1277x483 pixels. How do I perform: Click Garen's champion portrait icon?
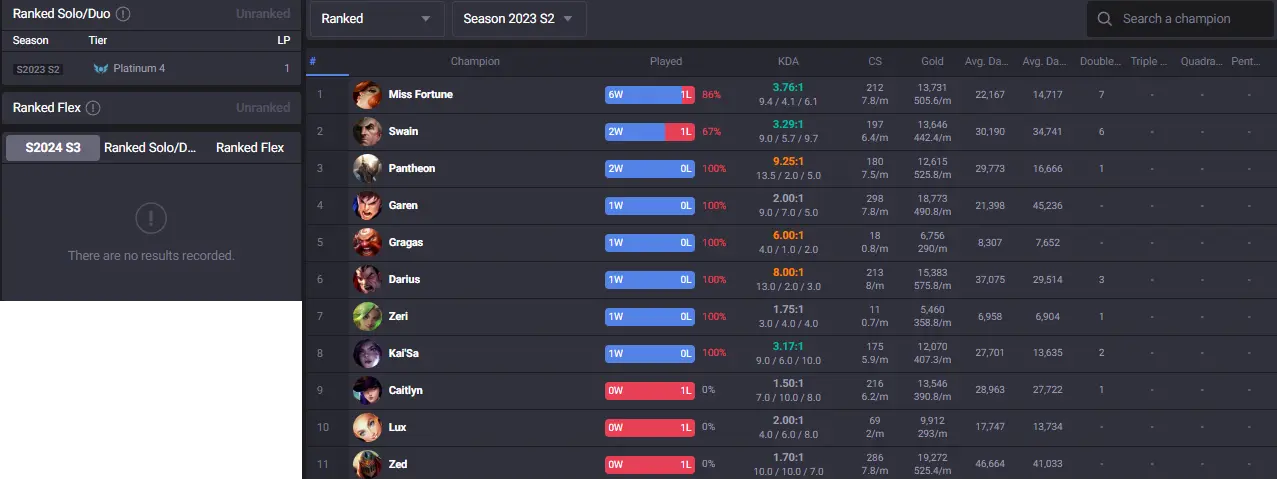(x=367, y=206)
